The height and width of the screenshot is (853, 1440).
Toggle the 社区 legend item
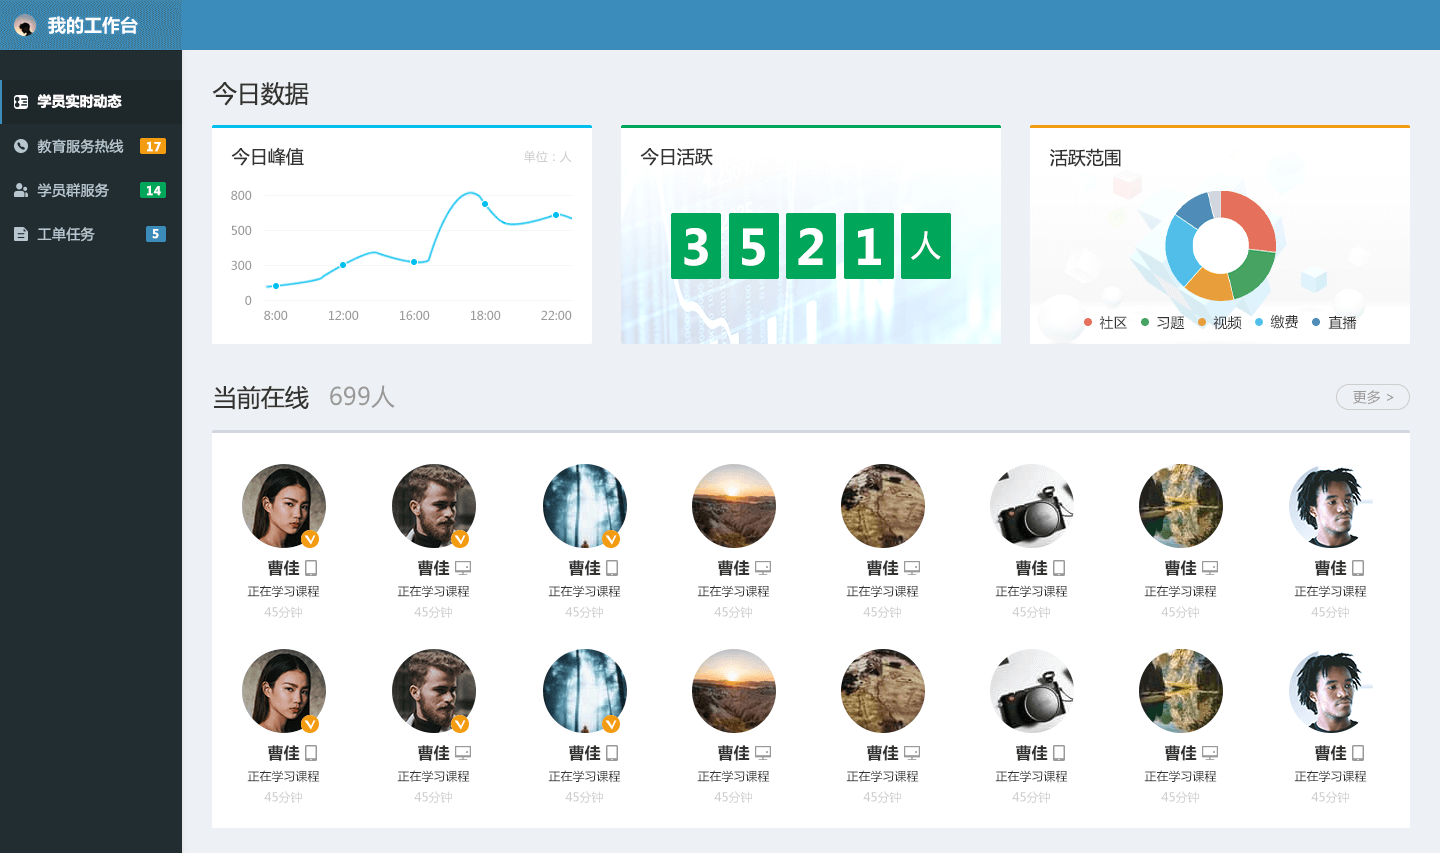click(1106, 322)
